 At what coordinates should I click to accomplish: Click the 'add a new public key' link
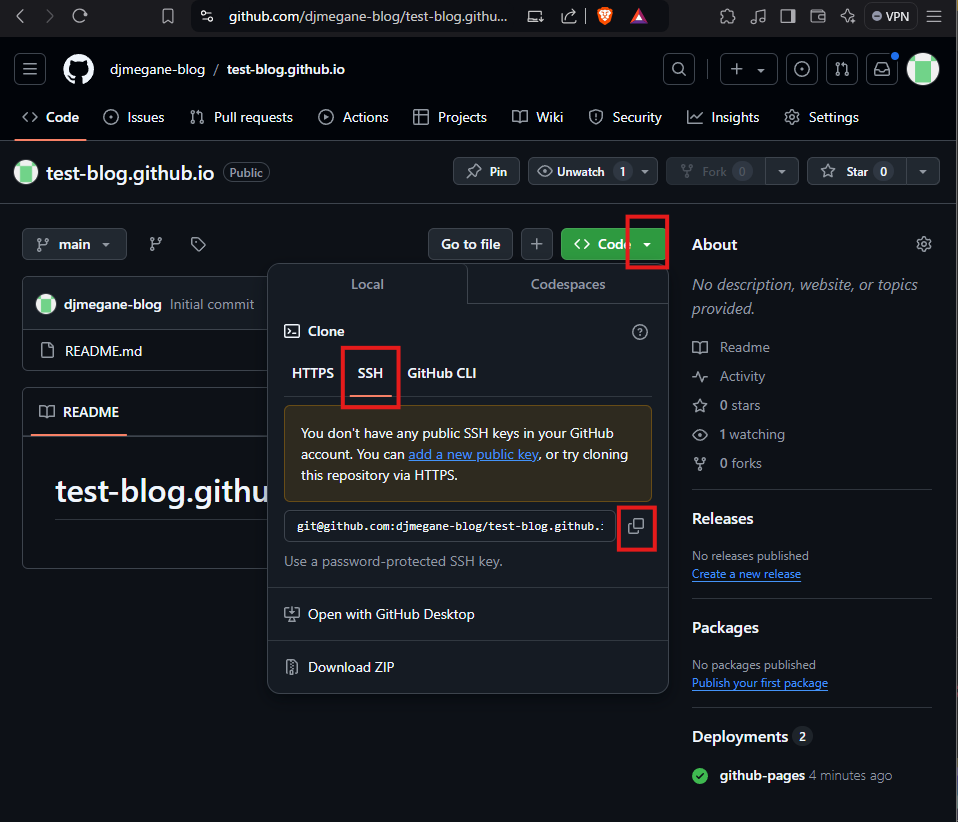pos(473,454)
